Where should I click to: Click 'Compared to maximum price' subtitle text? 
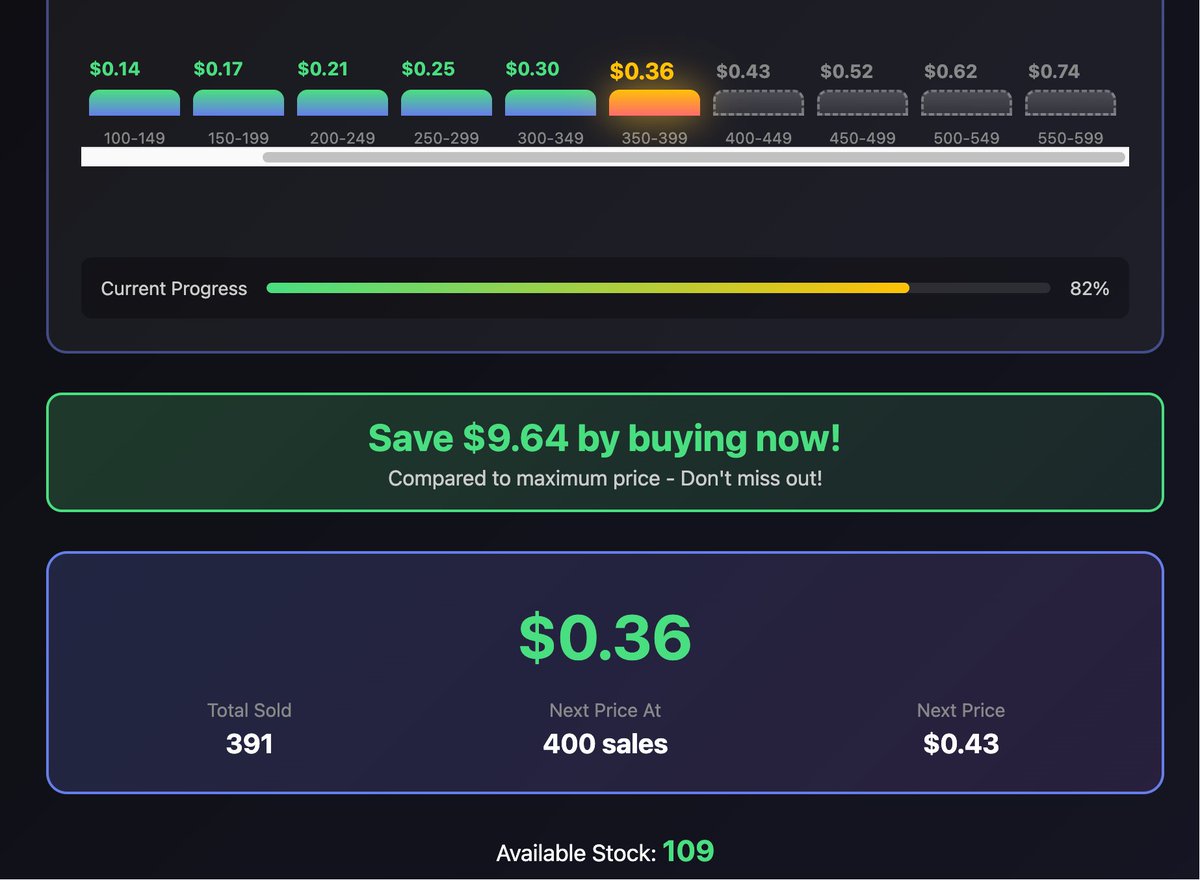click(x=605, y=479)
